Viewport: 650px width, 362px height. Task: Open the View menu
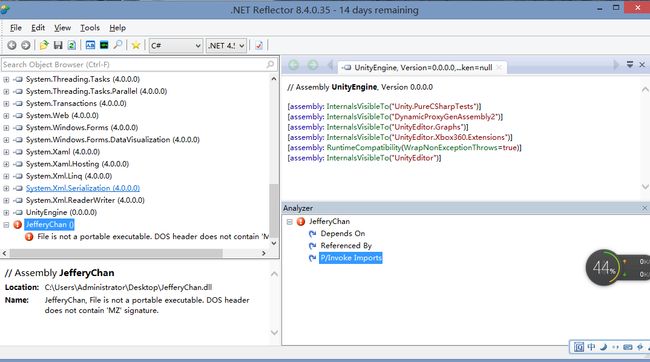62,28
